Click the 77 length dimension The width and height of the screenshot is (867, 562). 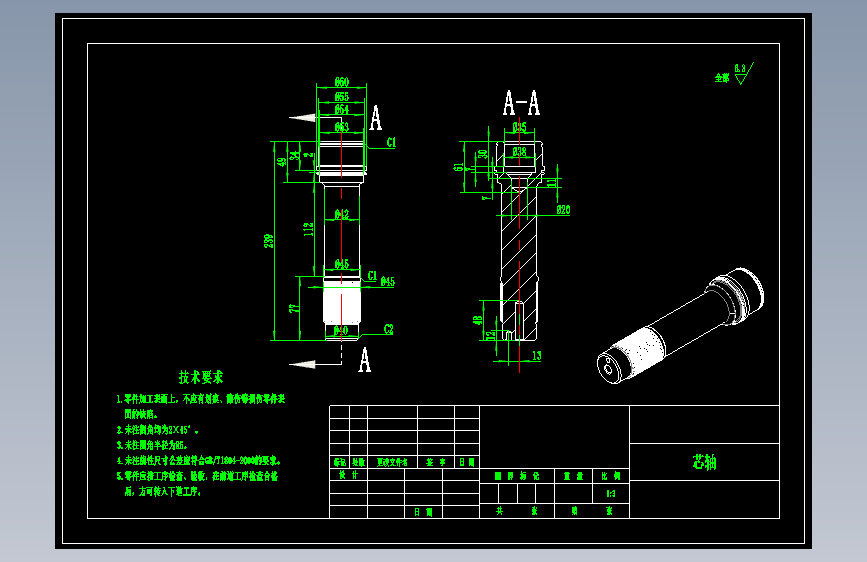(295, 308)
